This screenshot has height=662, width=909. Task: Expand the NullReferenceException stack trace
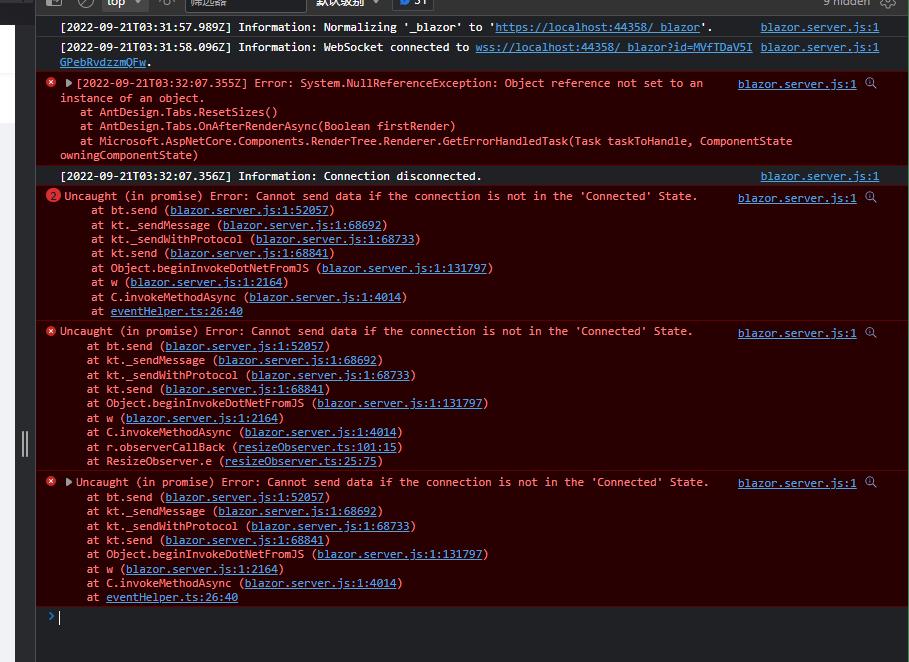point(68,83)
